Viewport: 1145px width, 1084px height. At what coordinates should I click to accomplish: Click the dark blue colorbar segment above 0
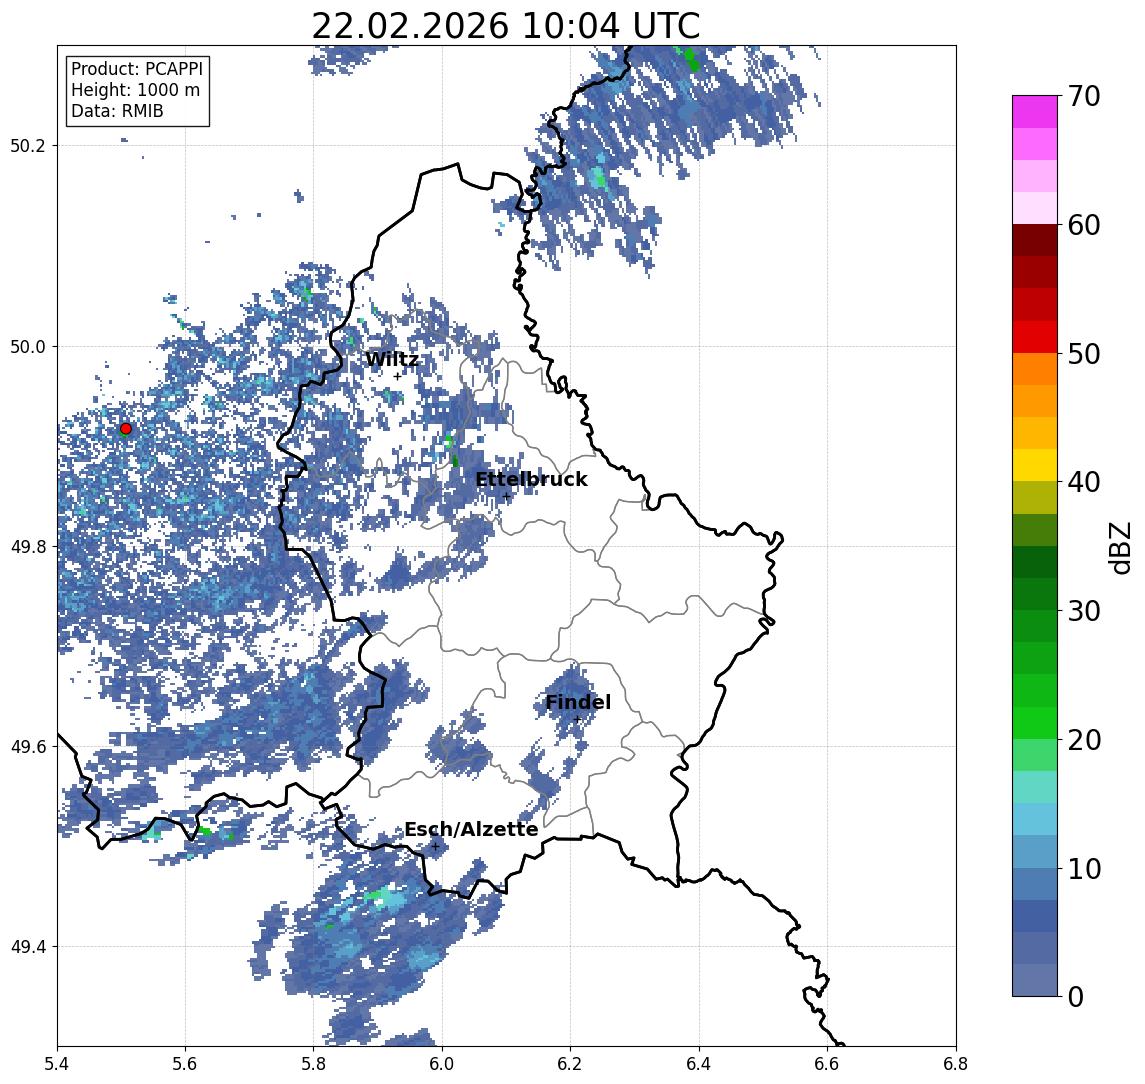(x=1035, y=980)
